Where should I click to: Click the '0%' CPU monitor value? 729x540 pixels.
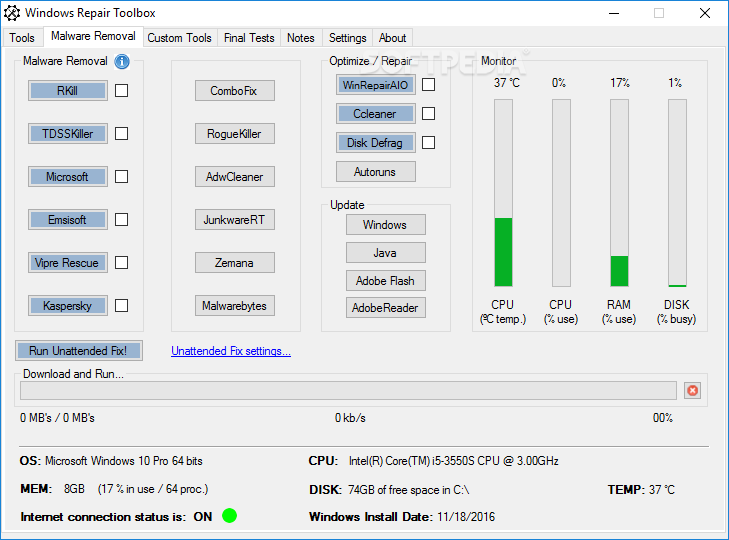(559, 83)
